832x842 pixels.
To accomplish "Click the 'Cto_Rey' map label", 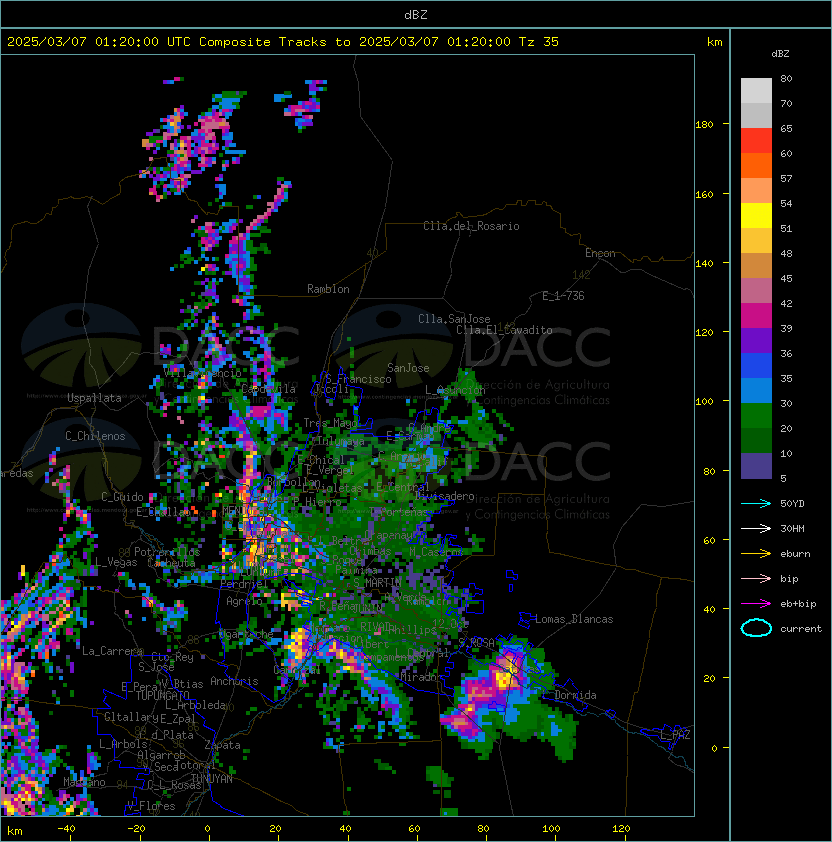I will [172, 657].
